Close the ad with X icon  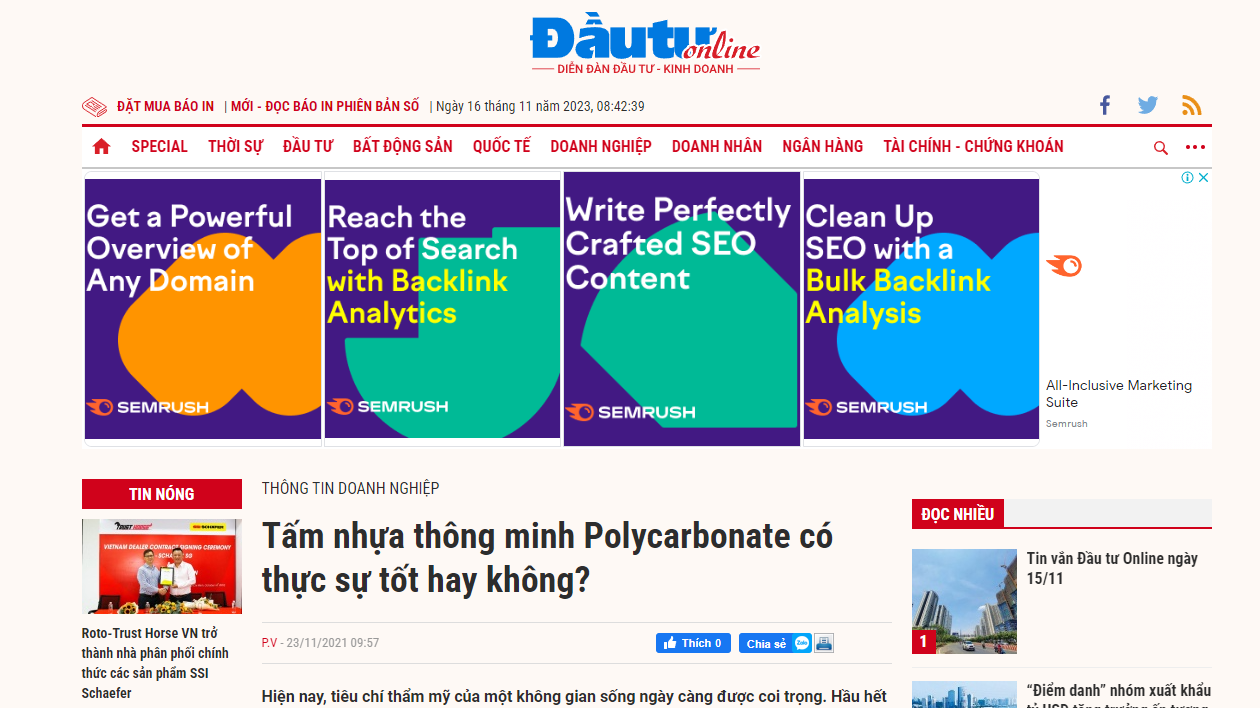coord(1204,178)
